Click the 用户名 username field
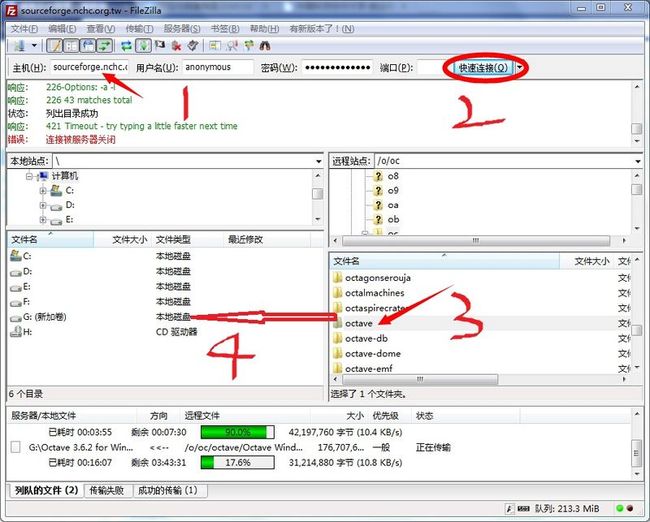The height and width of the screenshot is (522, 650). tap(218, 67)
